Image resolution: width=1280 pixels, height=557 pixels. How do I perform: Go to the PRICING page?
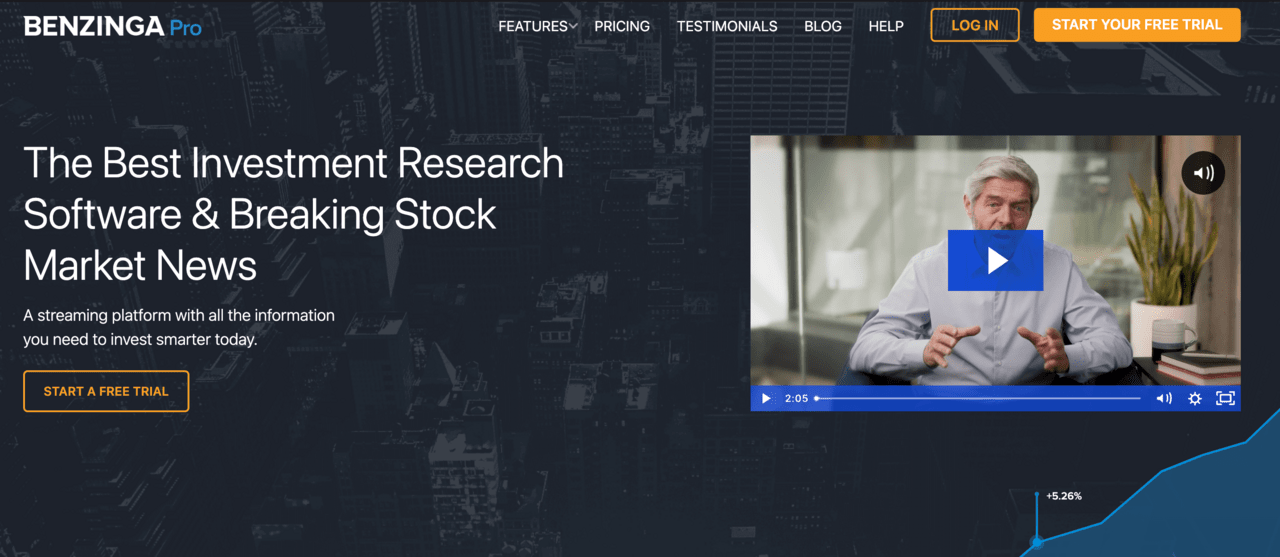point(622,26)
